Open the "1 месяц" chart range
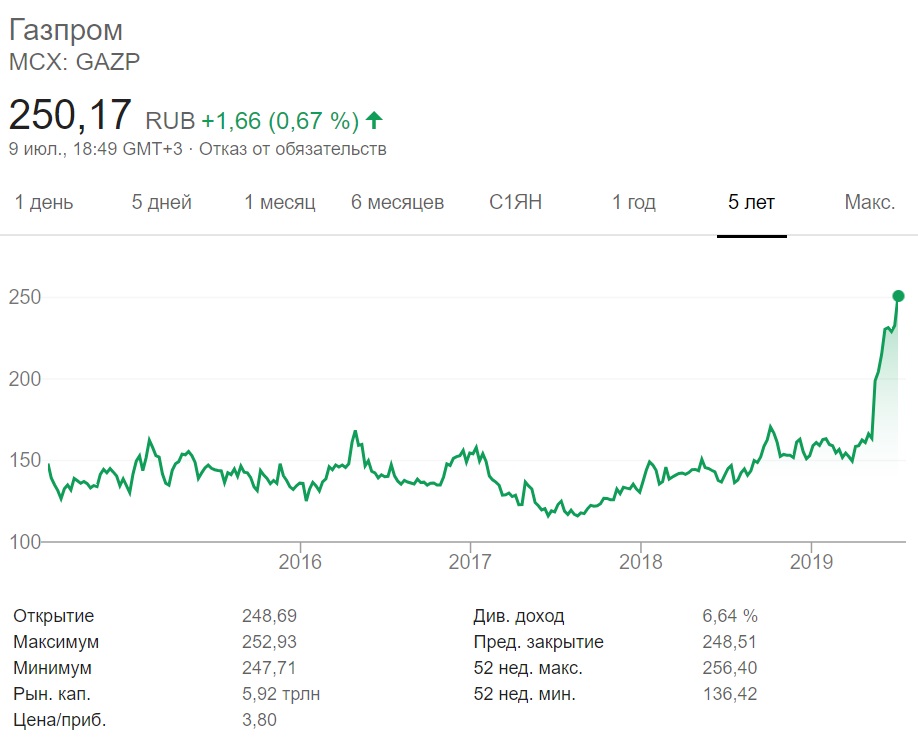Screen dimensions: 918x752 tap(280, 203)
